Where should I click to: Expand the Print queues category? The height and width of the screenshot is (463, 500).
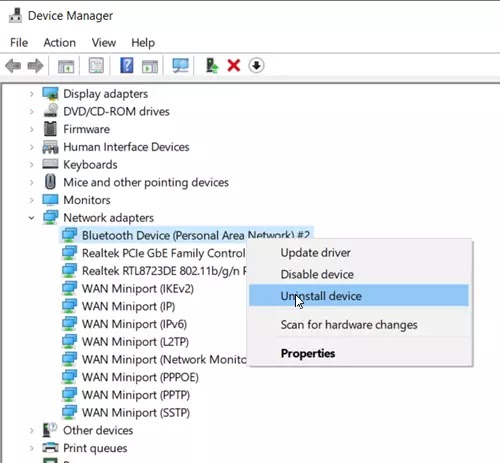(x=31, y=448)
